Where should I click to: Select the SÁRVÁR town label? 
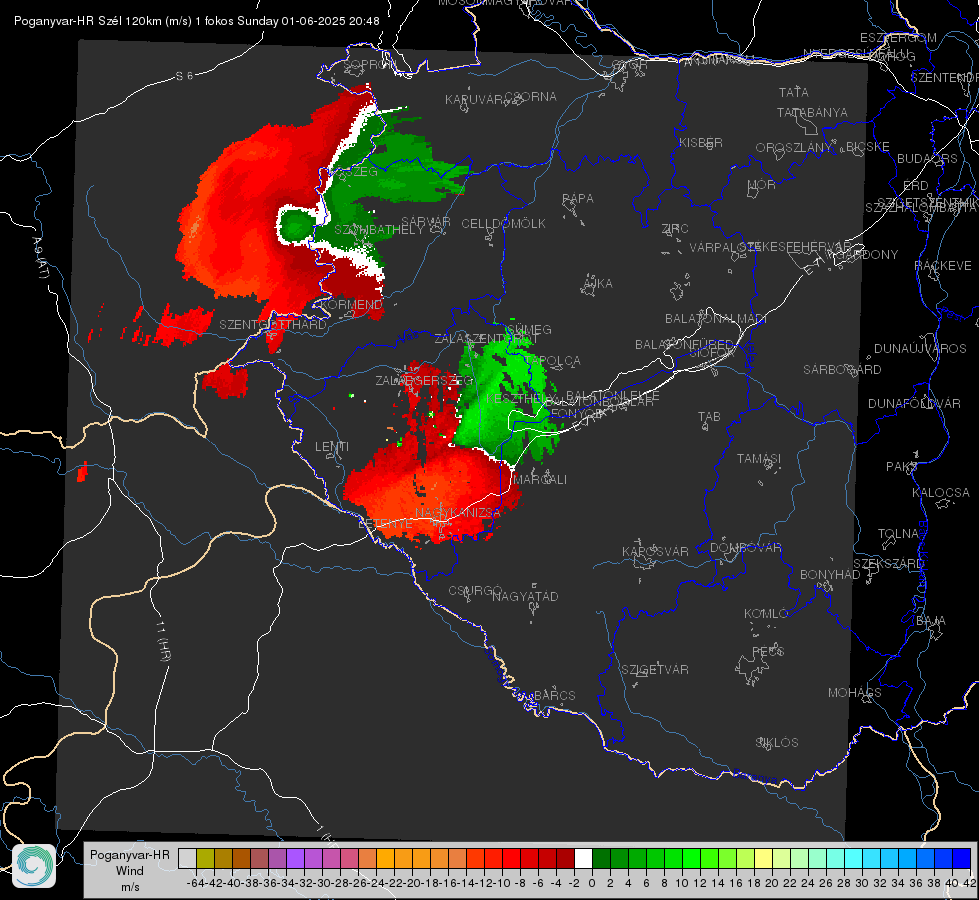[426, 222]
